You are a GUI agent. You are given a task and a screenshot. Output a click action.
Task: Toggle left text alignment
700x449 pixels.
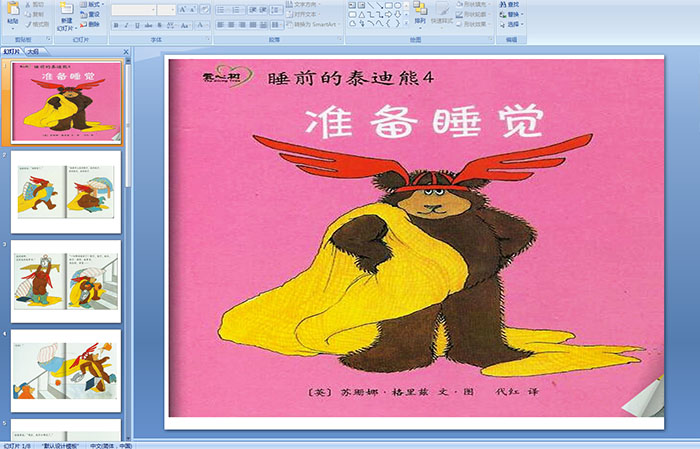coord(221,25)
